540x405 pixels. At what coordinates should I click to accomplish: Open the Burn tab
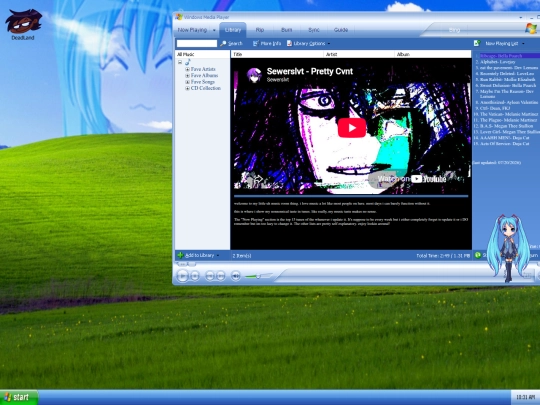click(286, 30)
